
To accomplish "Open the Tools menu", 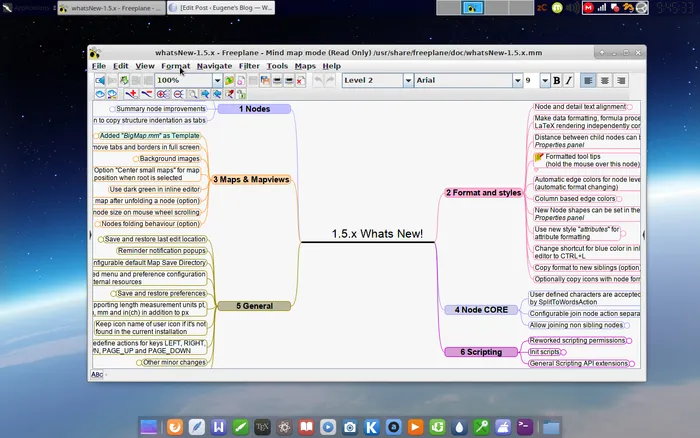I will (277, 66).
